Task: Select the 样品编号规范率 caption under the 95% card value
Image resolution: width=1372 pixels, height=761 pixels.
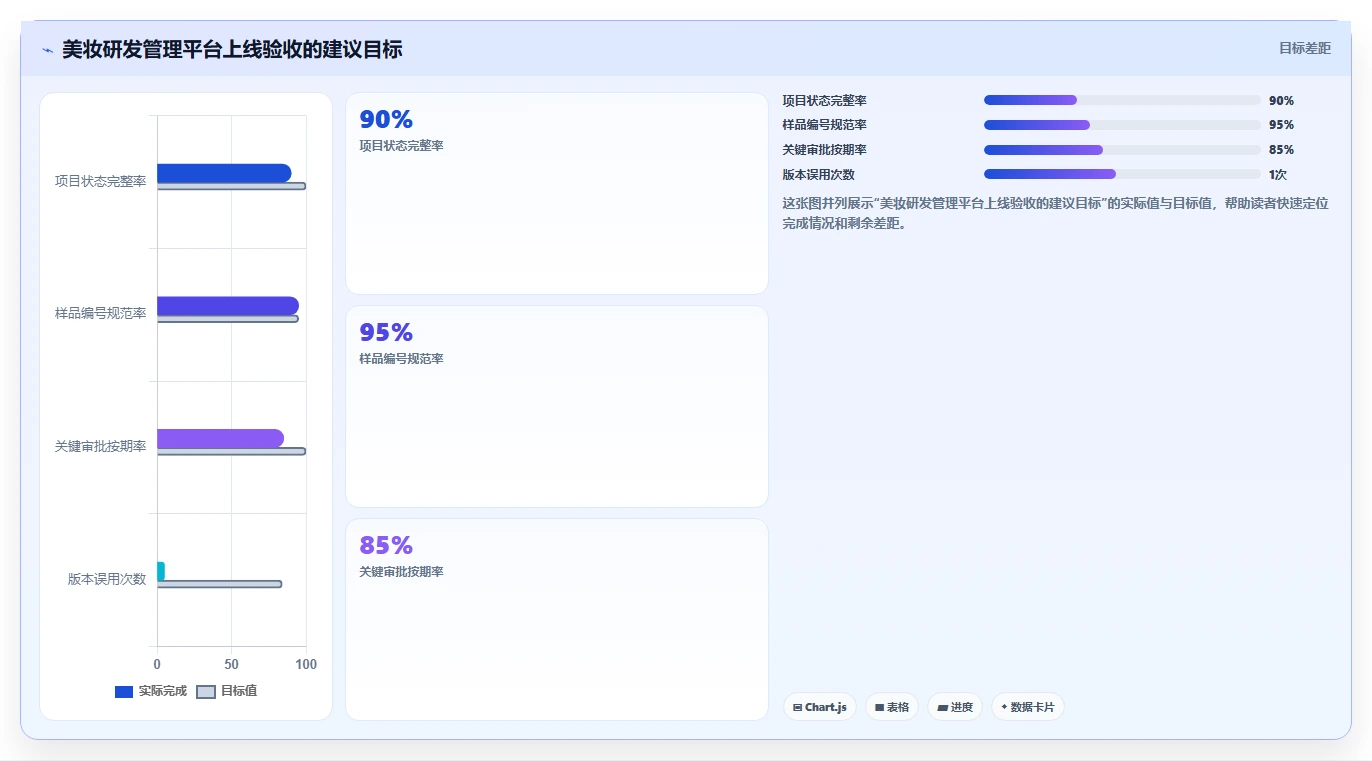Action: [401, 359]
